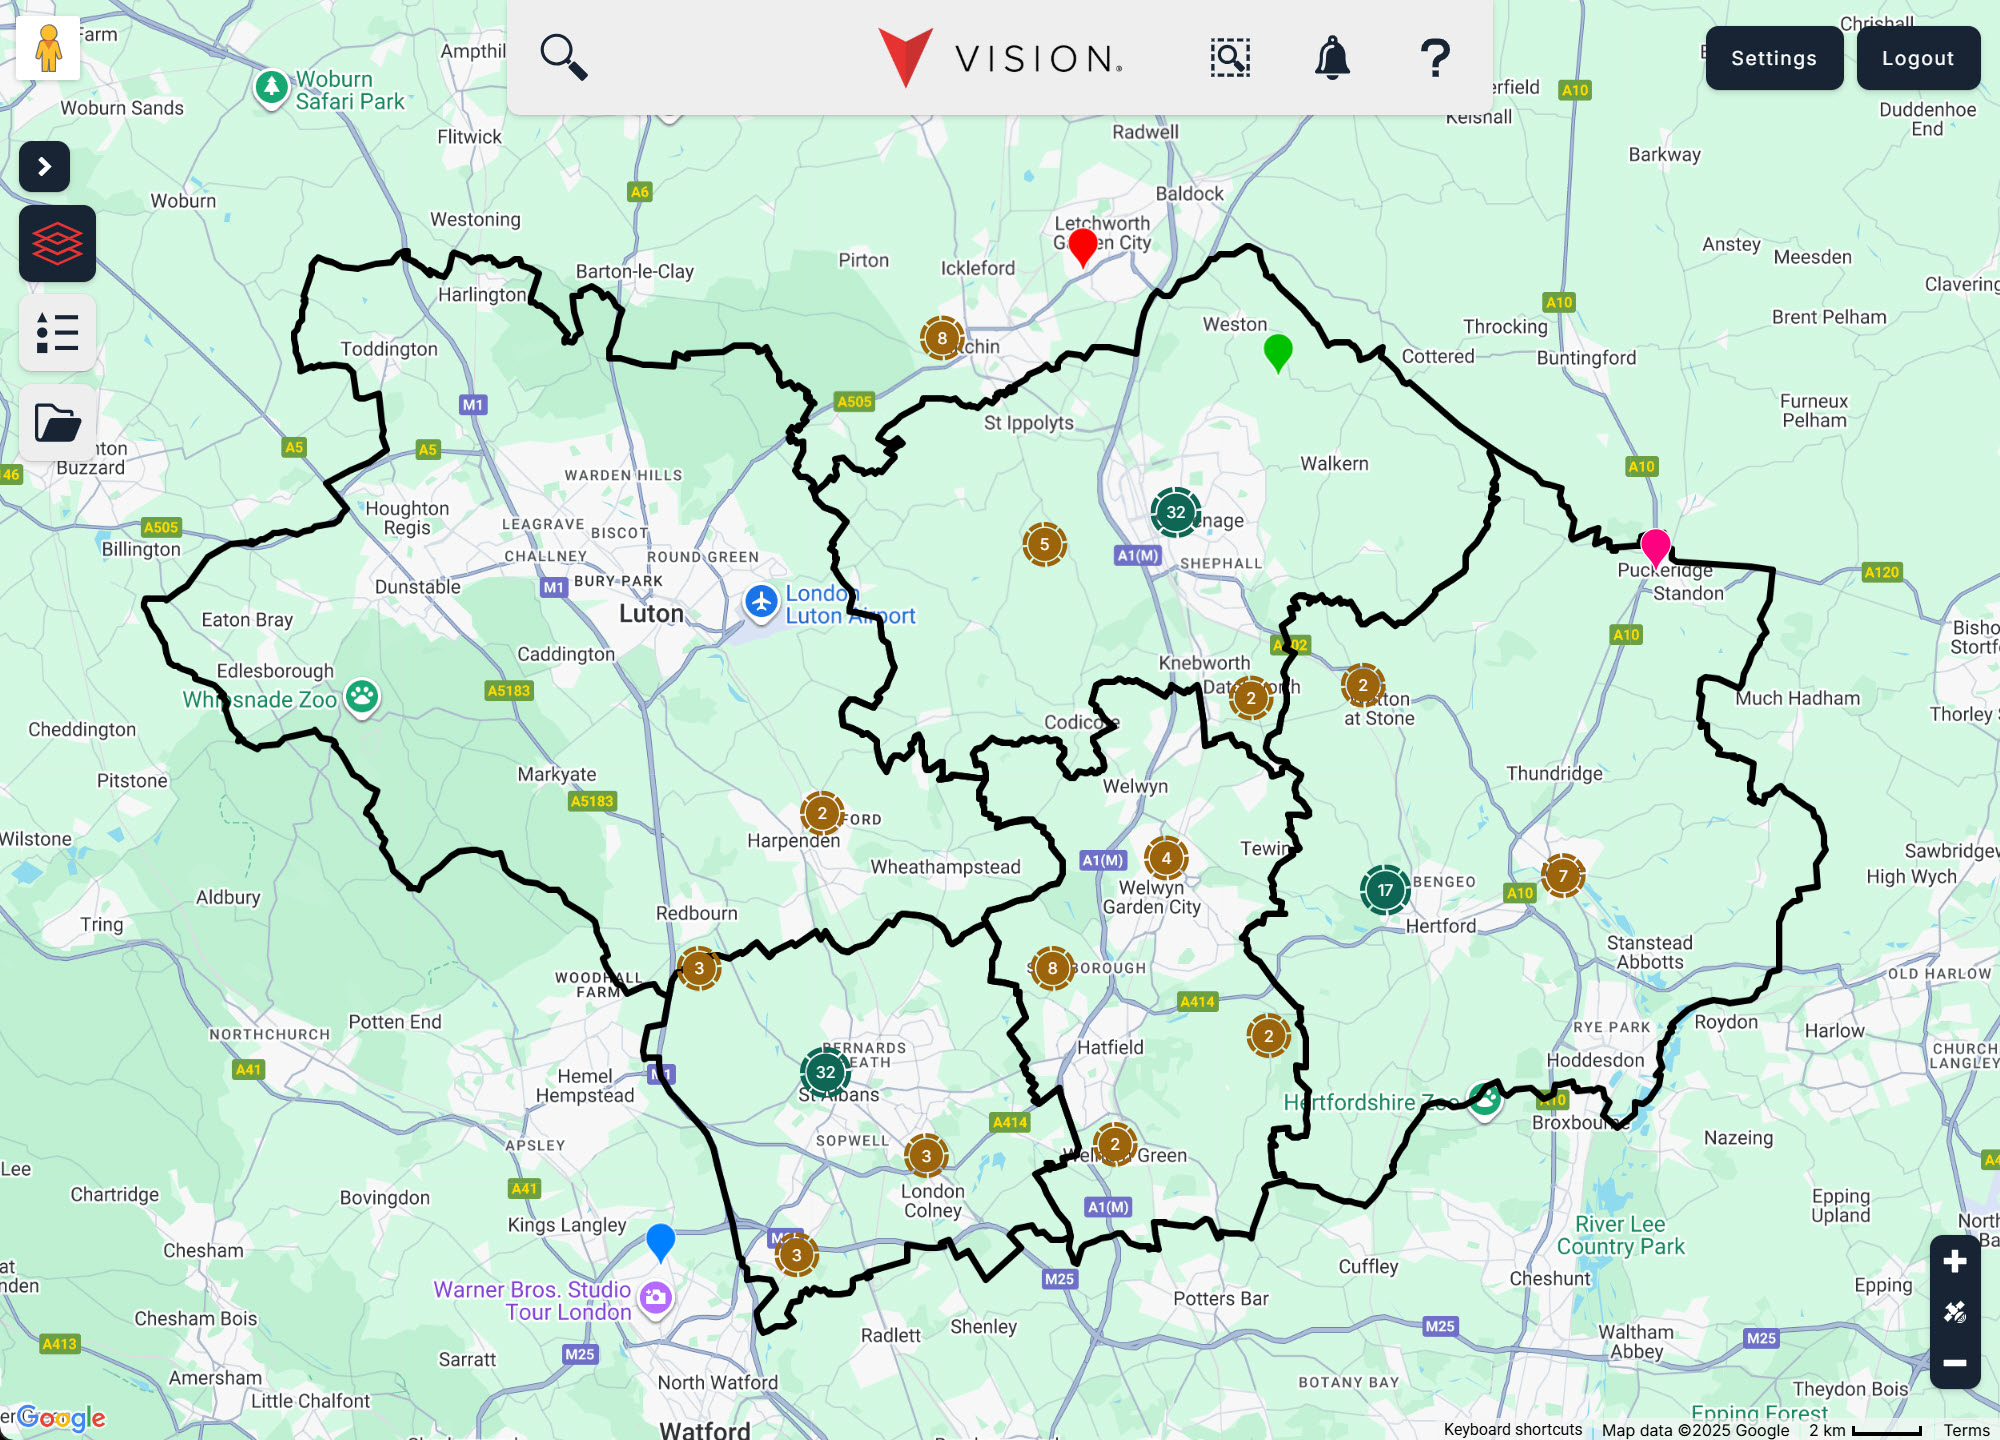2000x1440 pixels.
Task: Open the search tool in the top toolbar
Action: (563, 57)
